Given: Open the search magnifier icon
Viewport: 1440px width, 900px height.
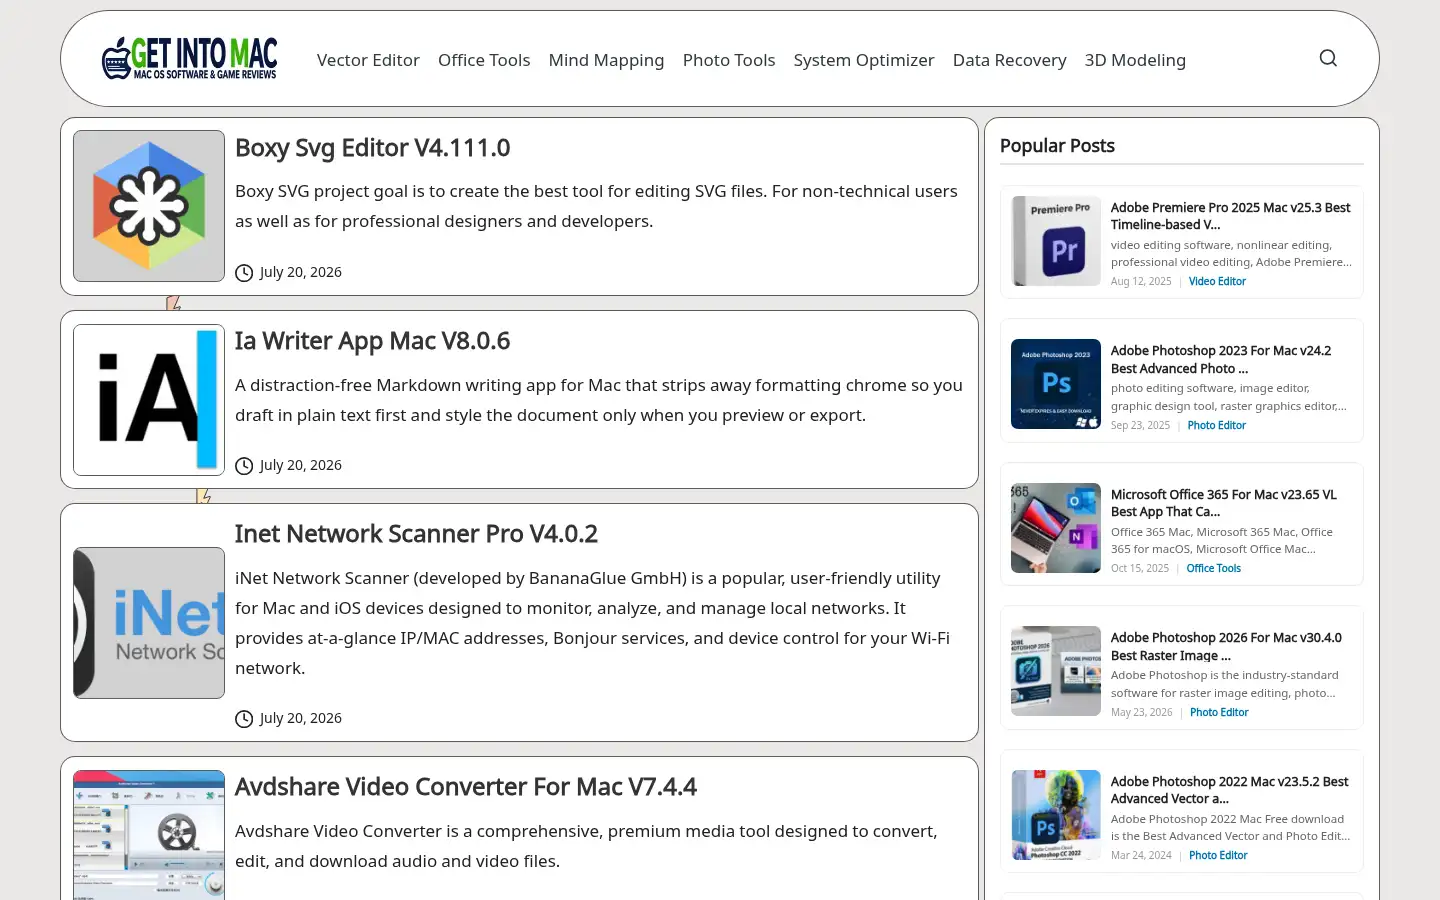Looking at the screenshot, I should pos(1328,58).
